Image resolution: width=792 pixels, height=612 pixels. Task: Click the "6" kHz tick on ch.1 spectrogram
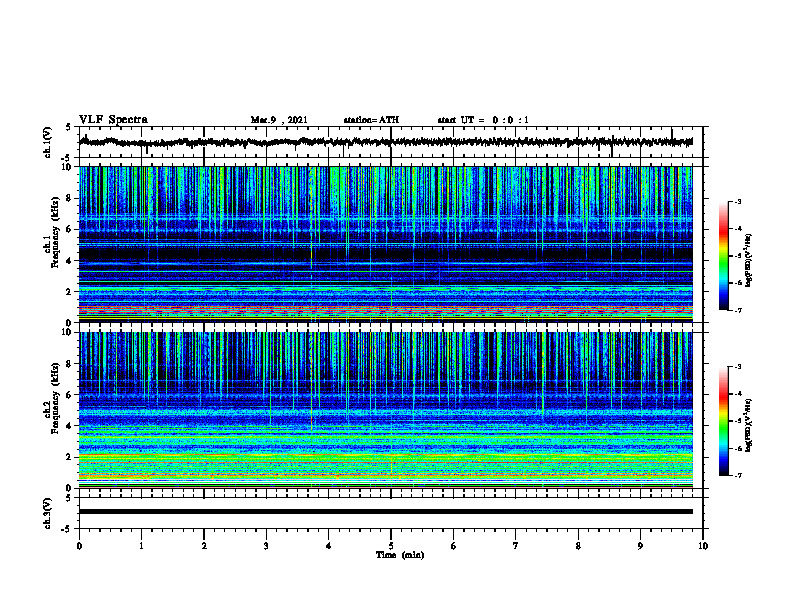(x=70, y=230)
